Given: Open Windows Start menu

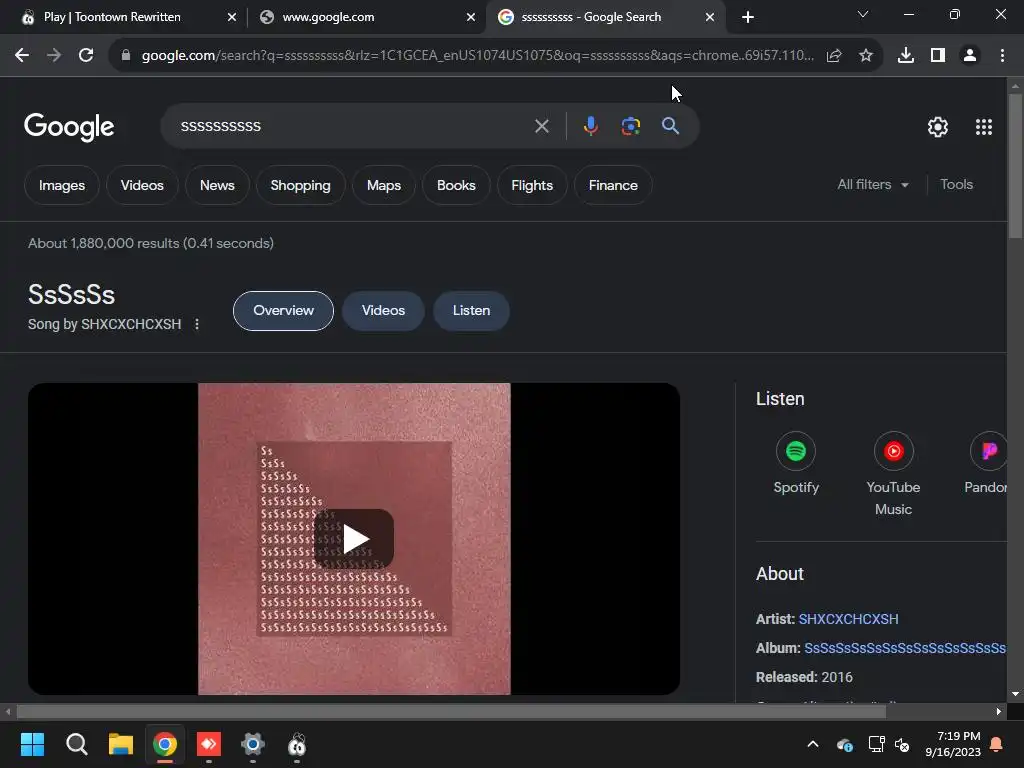Looking at the screenshot, I should coord(32,744).
